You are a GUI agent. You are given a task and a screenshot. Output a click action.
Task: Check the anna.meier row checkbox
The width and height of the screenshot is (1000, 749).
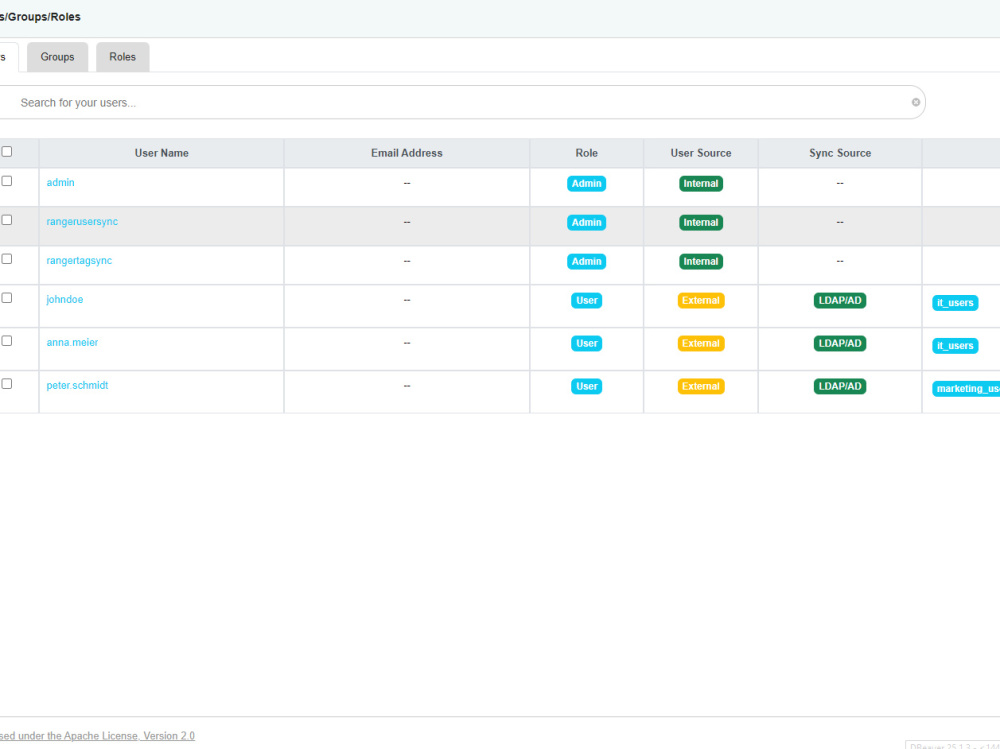(6, 341)
